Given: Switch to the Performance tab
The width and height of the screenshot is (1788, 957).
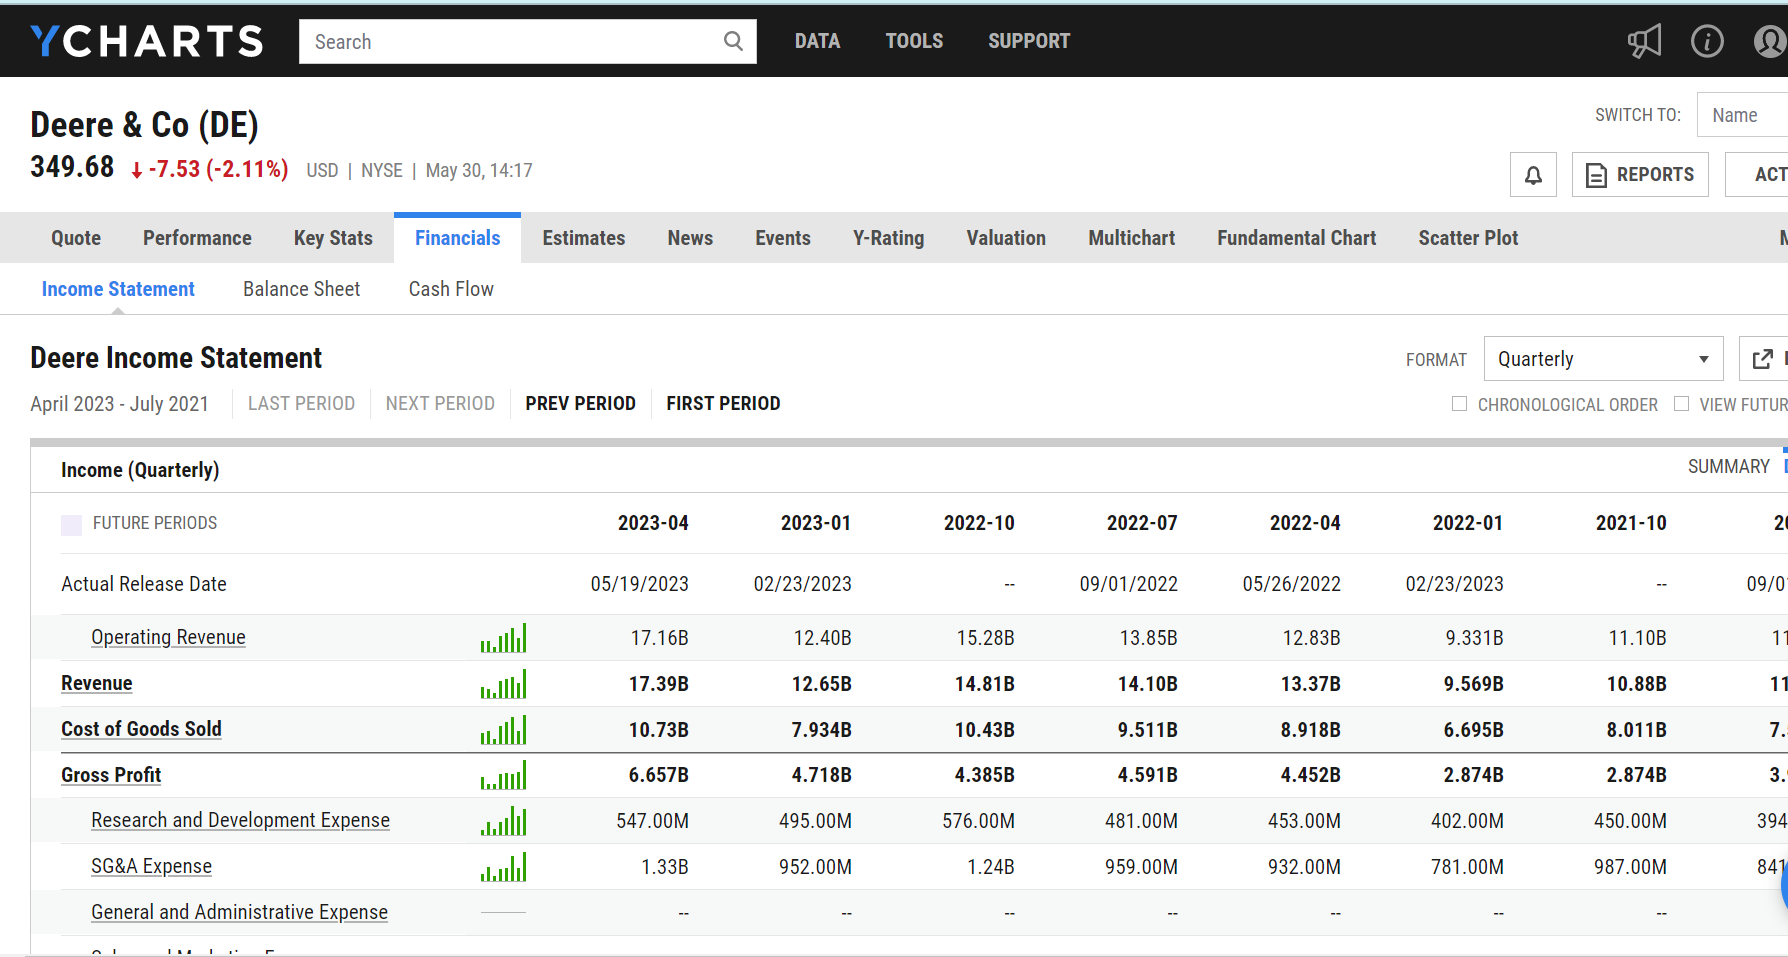Looking at the screenshot, I should pyautogui.click(x=197, y=238).
